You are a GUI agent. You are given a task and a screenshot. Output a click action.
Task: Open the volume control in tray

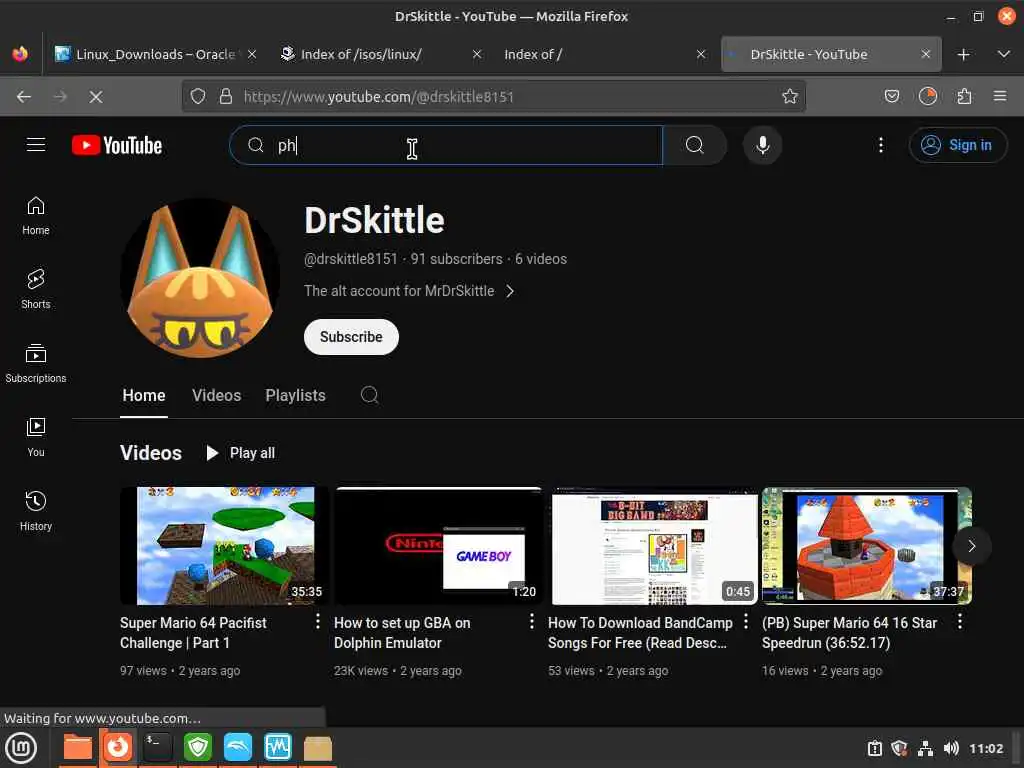click(x=951, y=748)
